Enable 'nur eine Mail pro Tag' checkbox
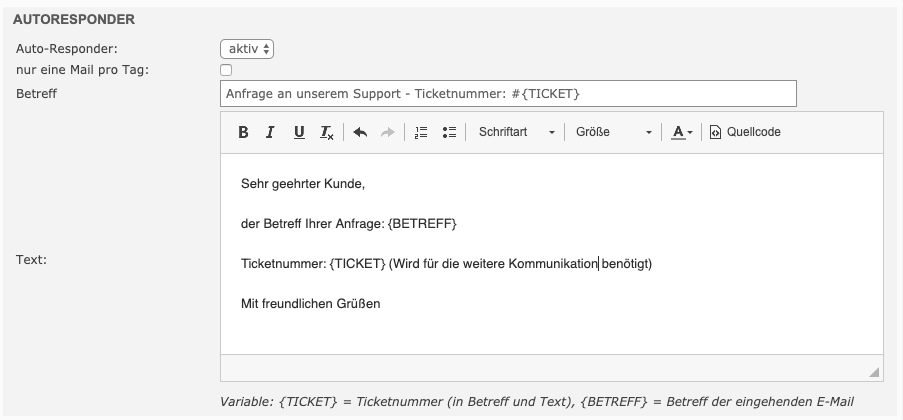903x420 pixels. point(226,70)
